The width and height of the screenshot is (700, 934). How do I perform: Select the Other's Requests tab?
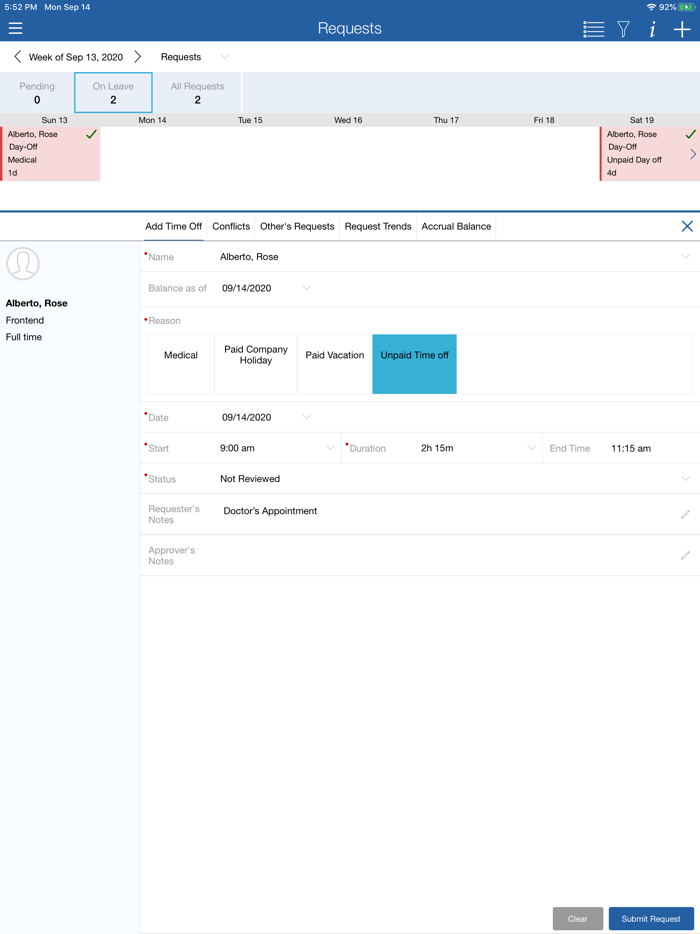(x=297, y=226)
